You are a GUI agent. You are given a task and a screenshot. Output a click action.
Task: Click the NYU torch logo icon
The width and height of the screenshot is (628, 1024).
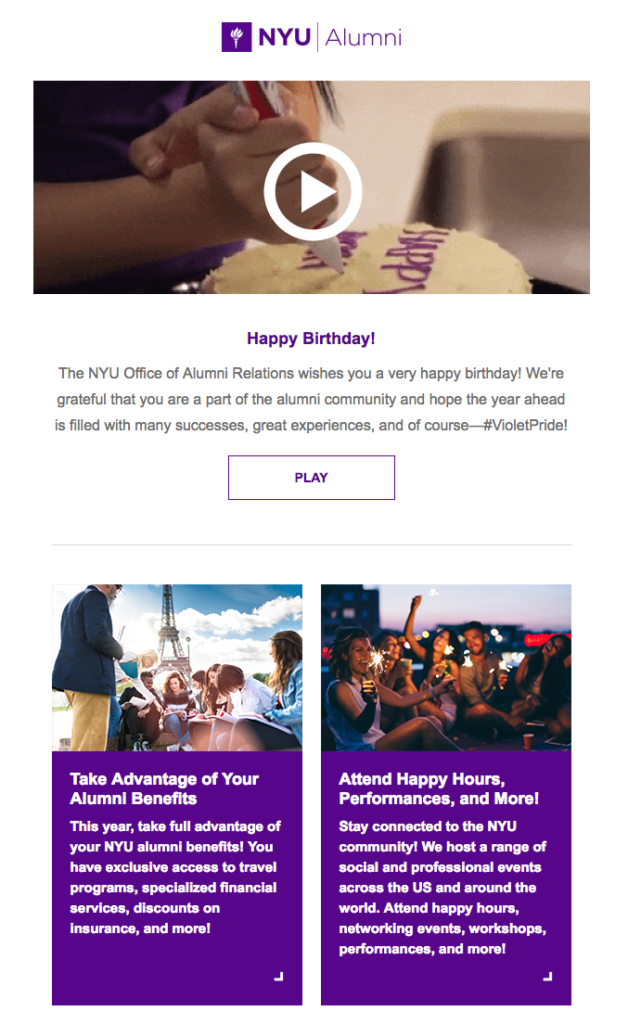point(237,38)
